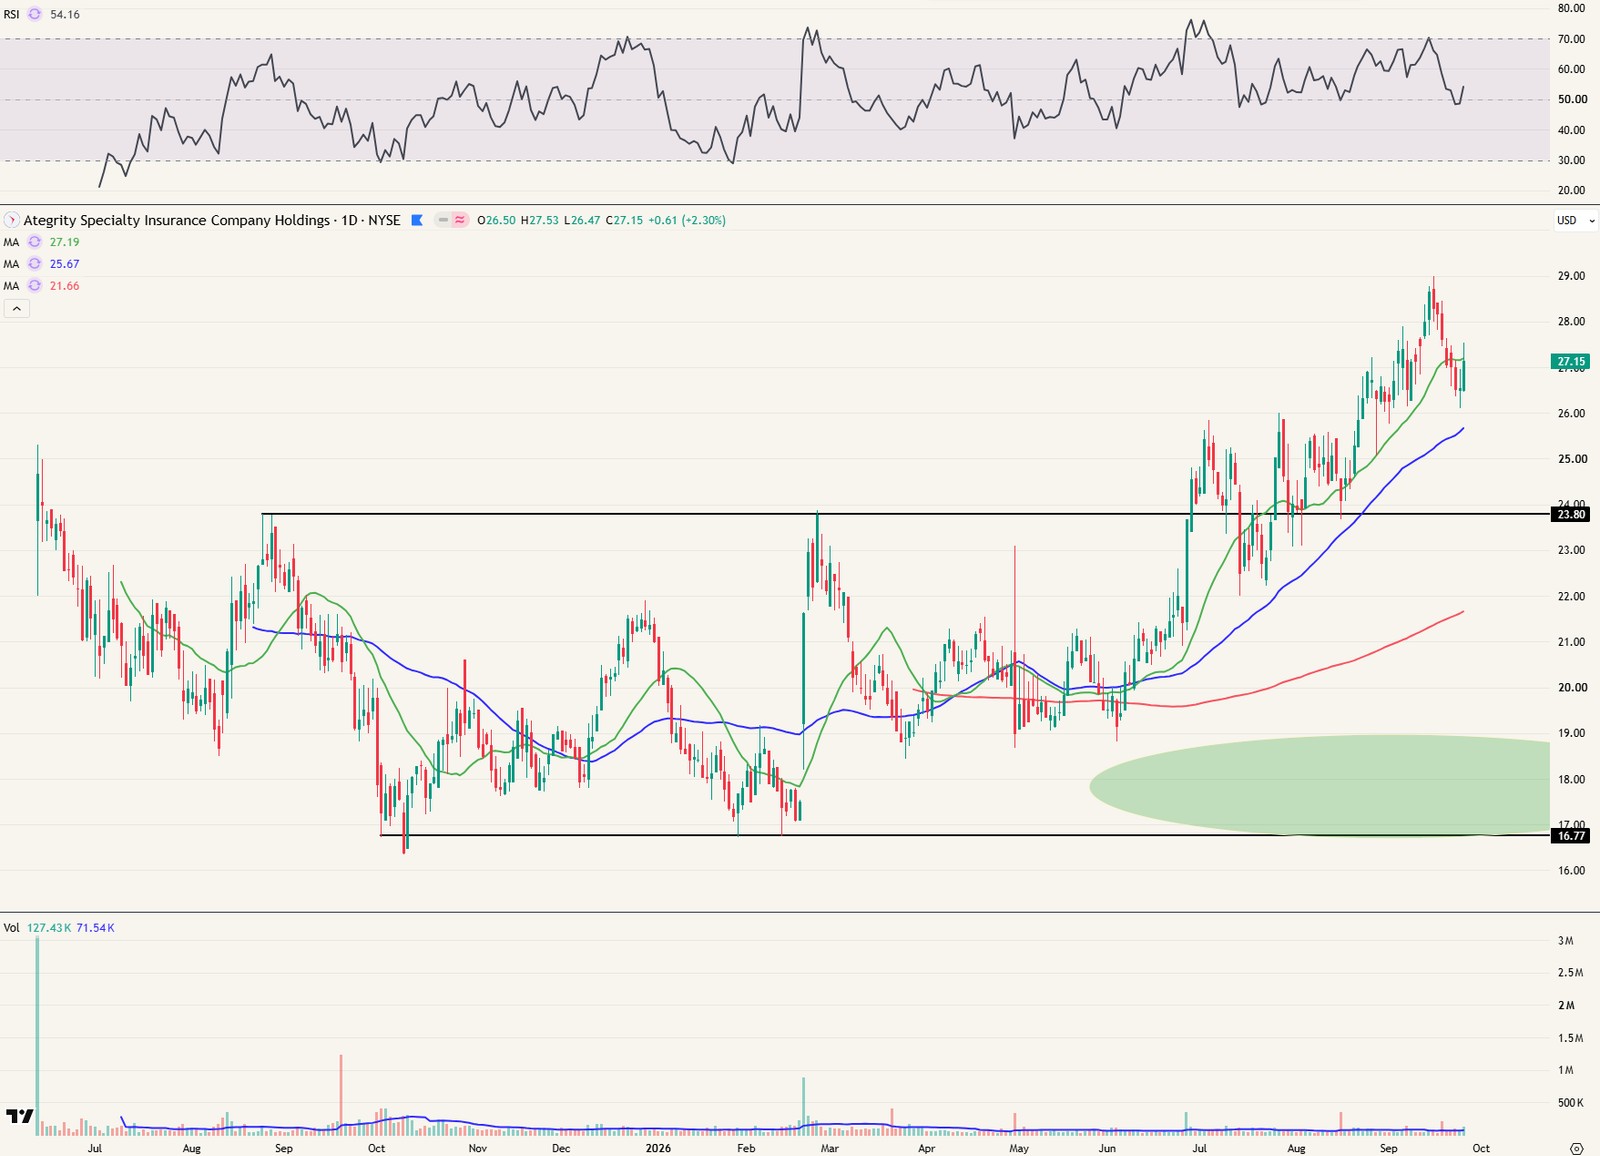1600x1156 pixels.
Task: Click the 29.00 price axis label
Action: click(x=1572, y=276)
